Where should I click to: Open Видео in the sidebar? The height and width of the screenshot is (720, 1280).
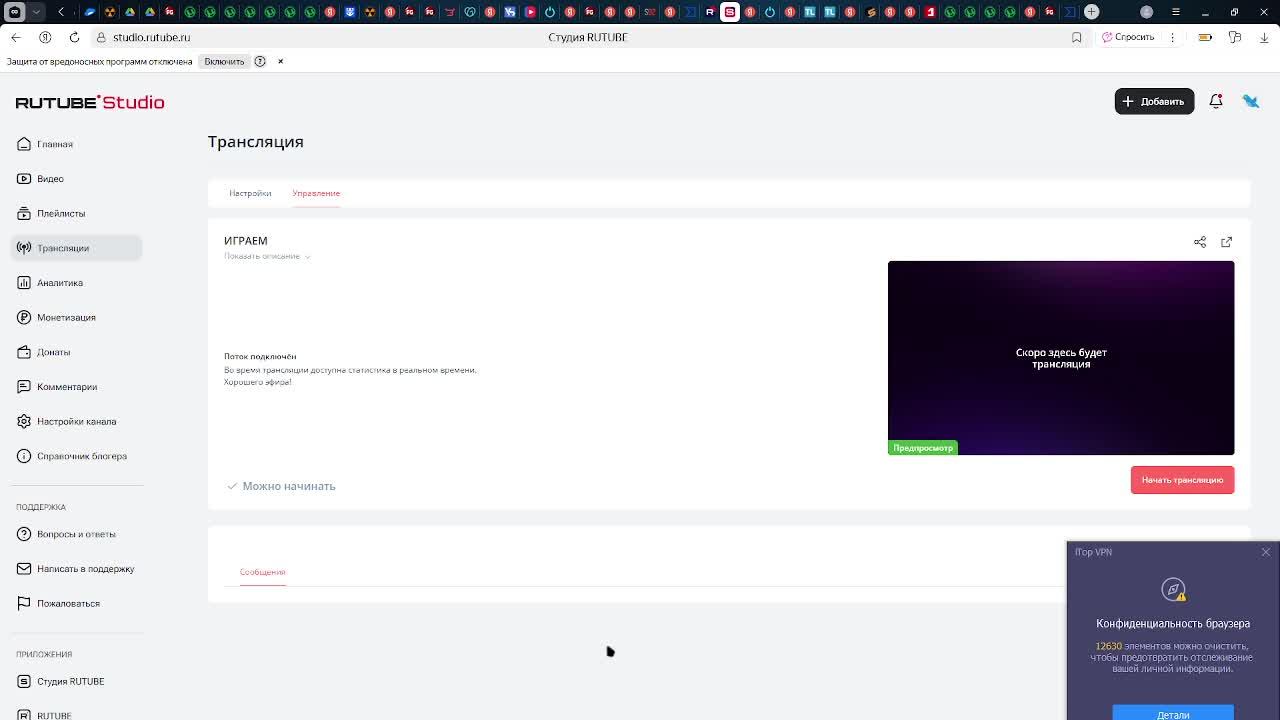click(77, 179)
